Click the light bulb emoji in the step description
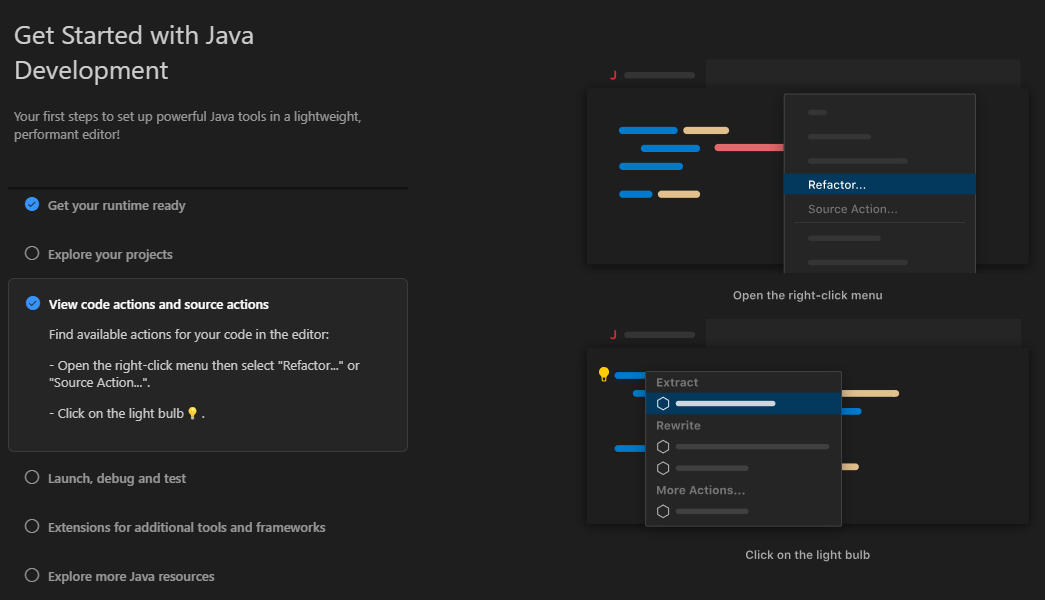The height and width of the screenshot is (600, 1045). [x=191, y=413]
